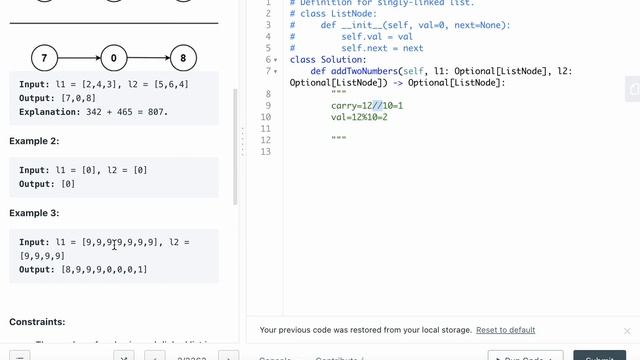Click 'Input: l1 = [2,4,3], l2 = [5,6,4]'
Viewport: 640px width, 360px height.
tap(104, 84)
